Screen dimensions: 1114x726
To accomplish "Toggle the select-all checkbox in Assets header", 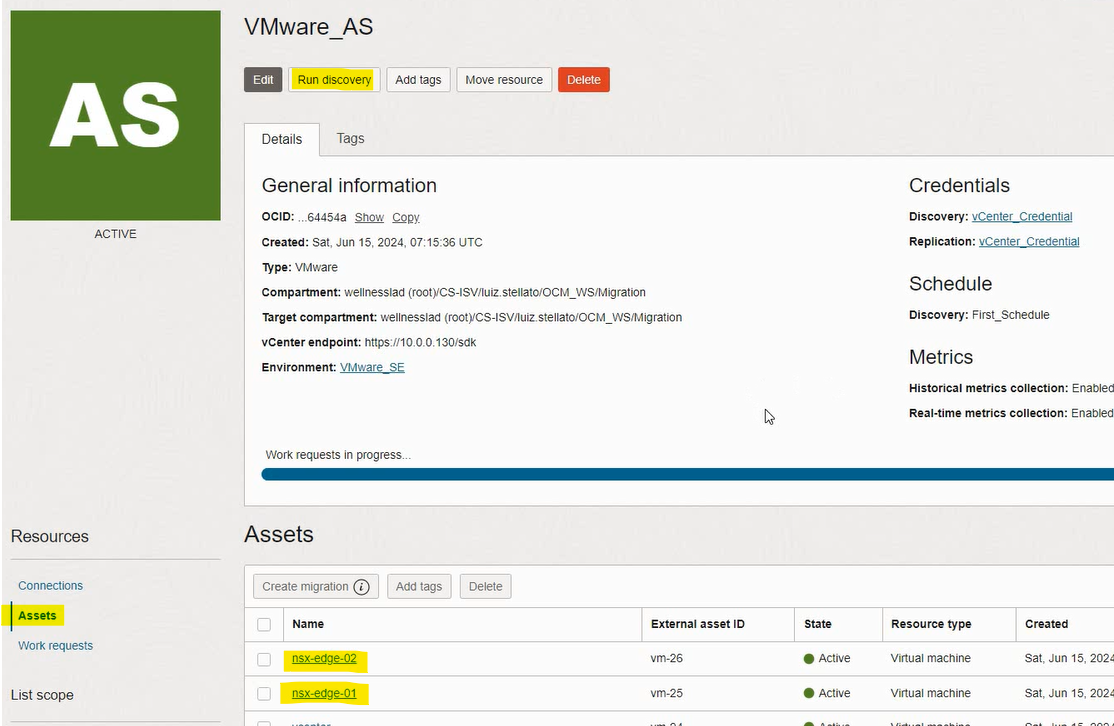I will [264, 624].
